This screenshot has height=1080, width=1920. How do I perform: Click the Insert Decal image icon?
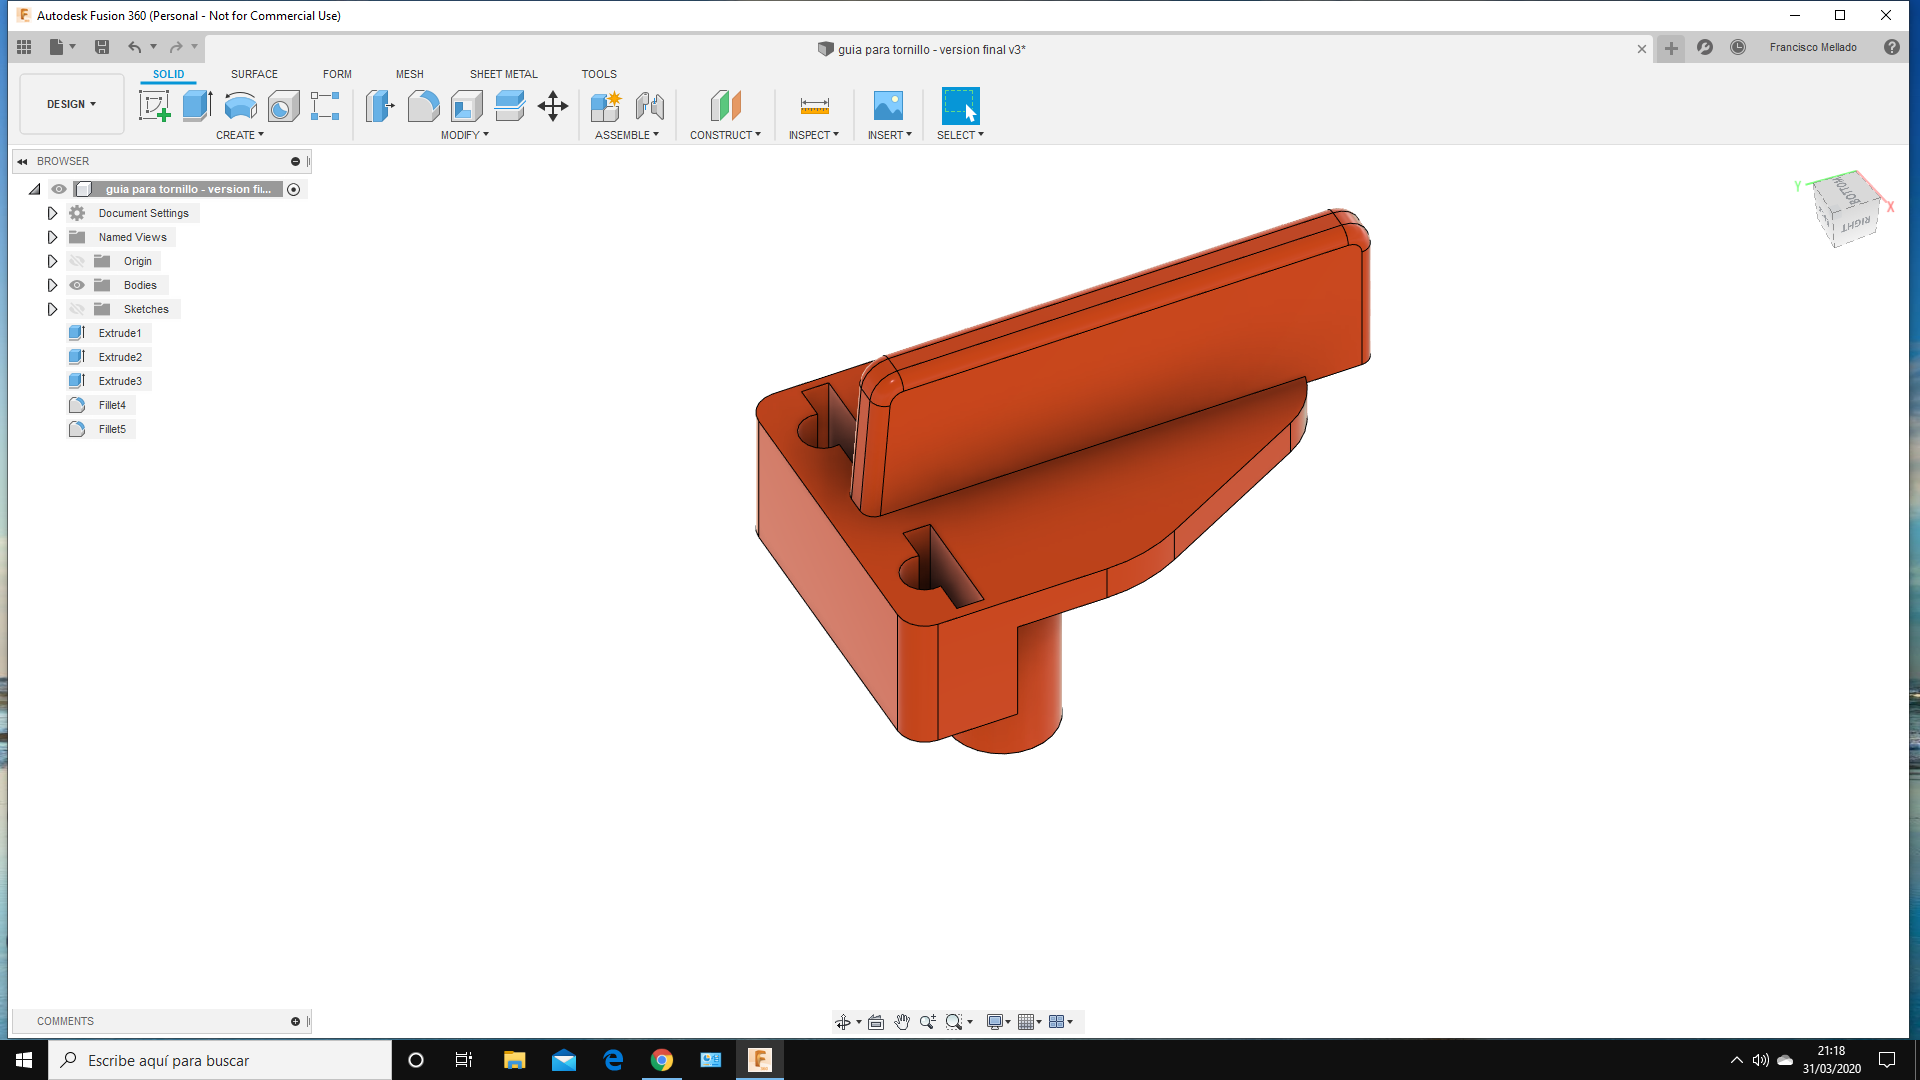click(x=888, y=105)
